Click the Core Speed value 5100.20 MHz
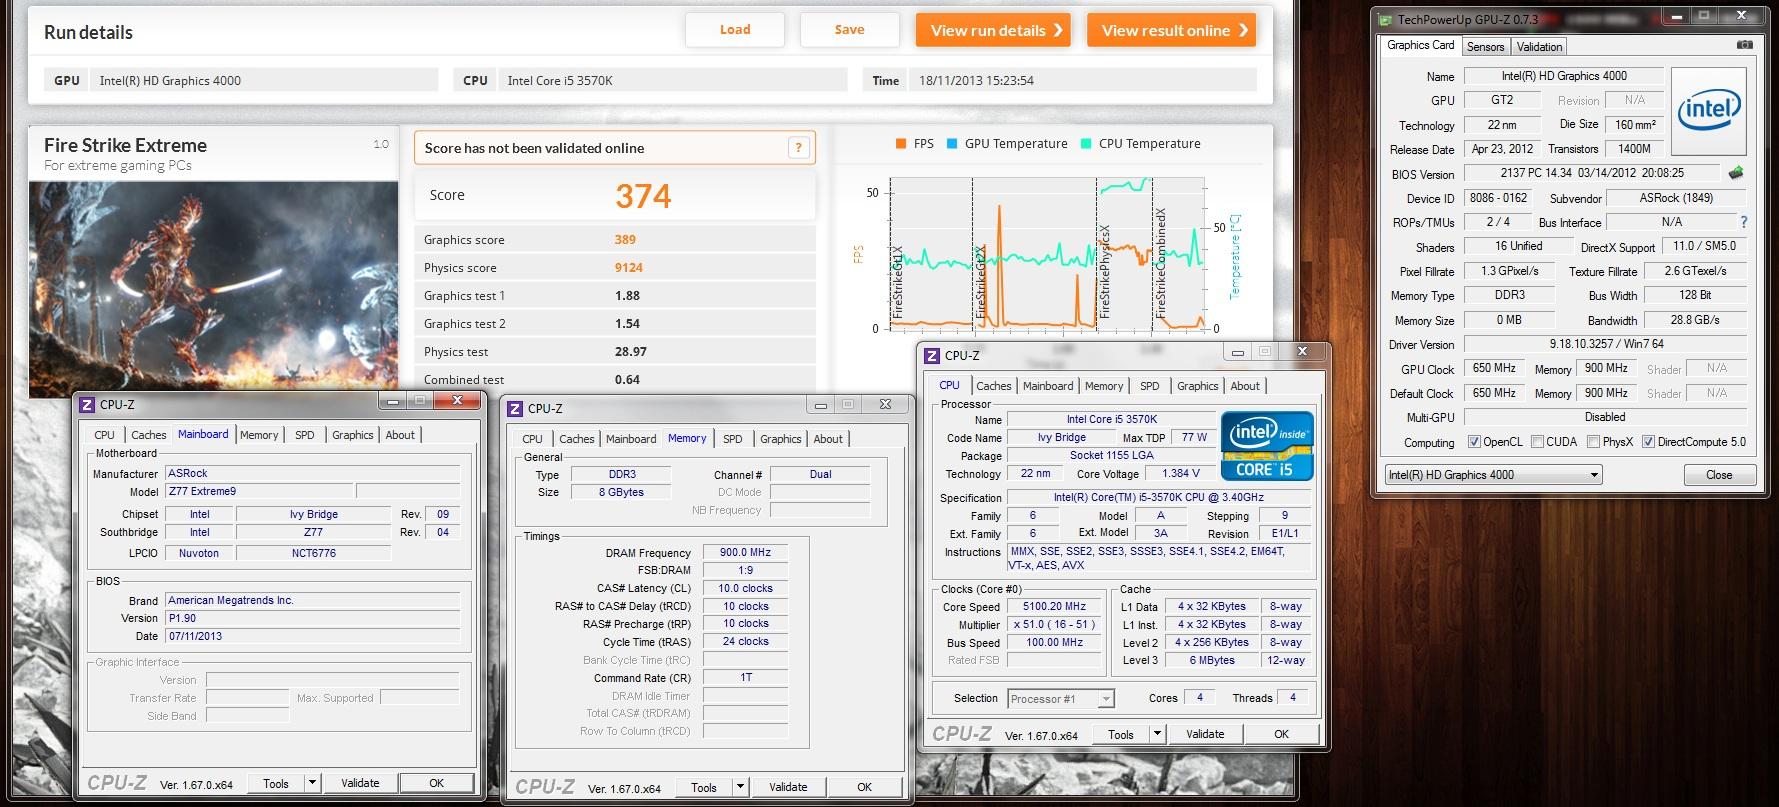This screenshot has height=807, width=1779. pyautogui.click(x=1054, y=607)
